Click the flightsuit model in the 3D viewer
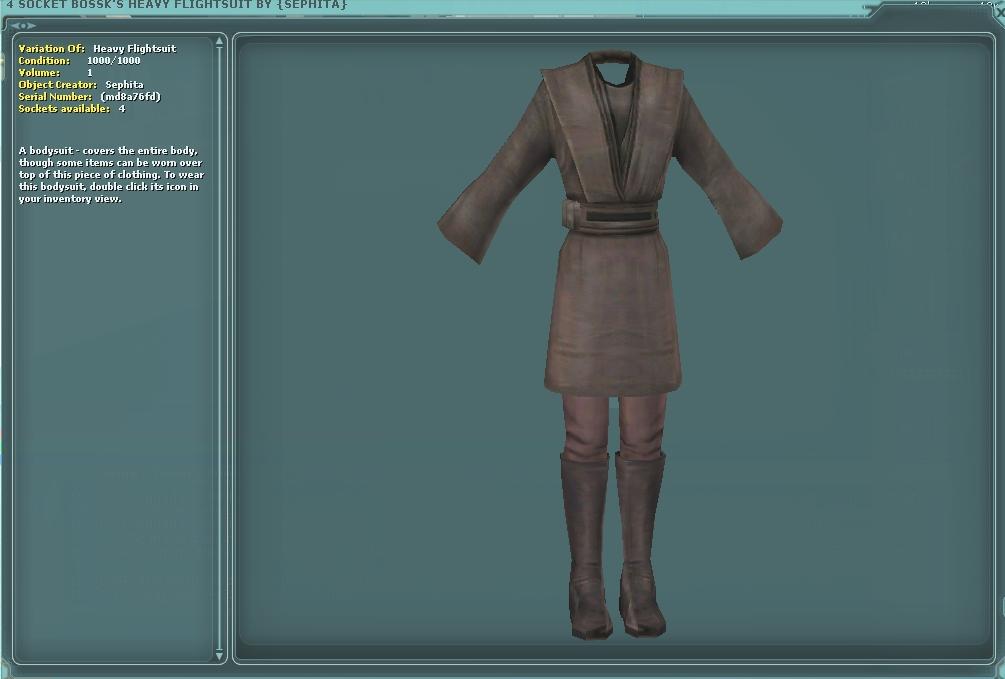Screen dimensions: 1005x679 [610, 345]
